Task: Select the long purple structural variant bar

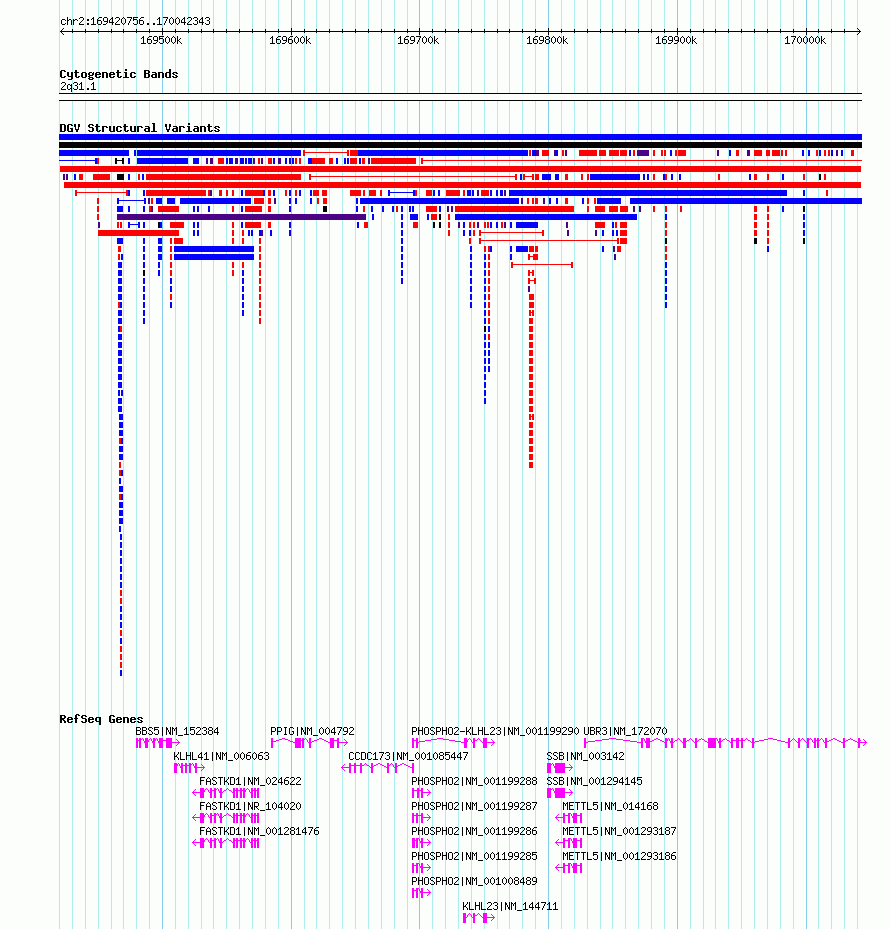Action: coord(241,217)
